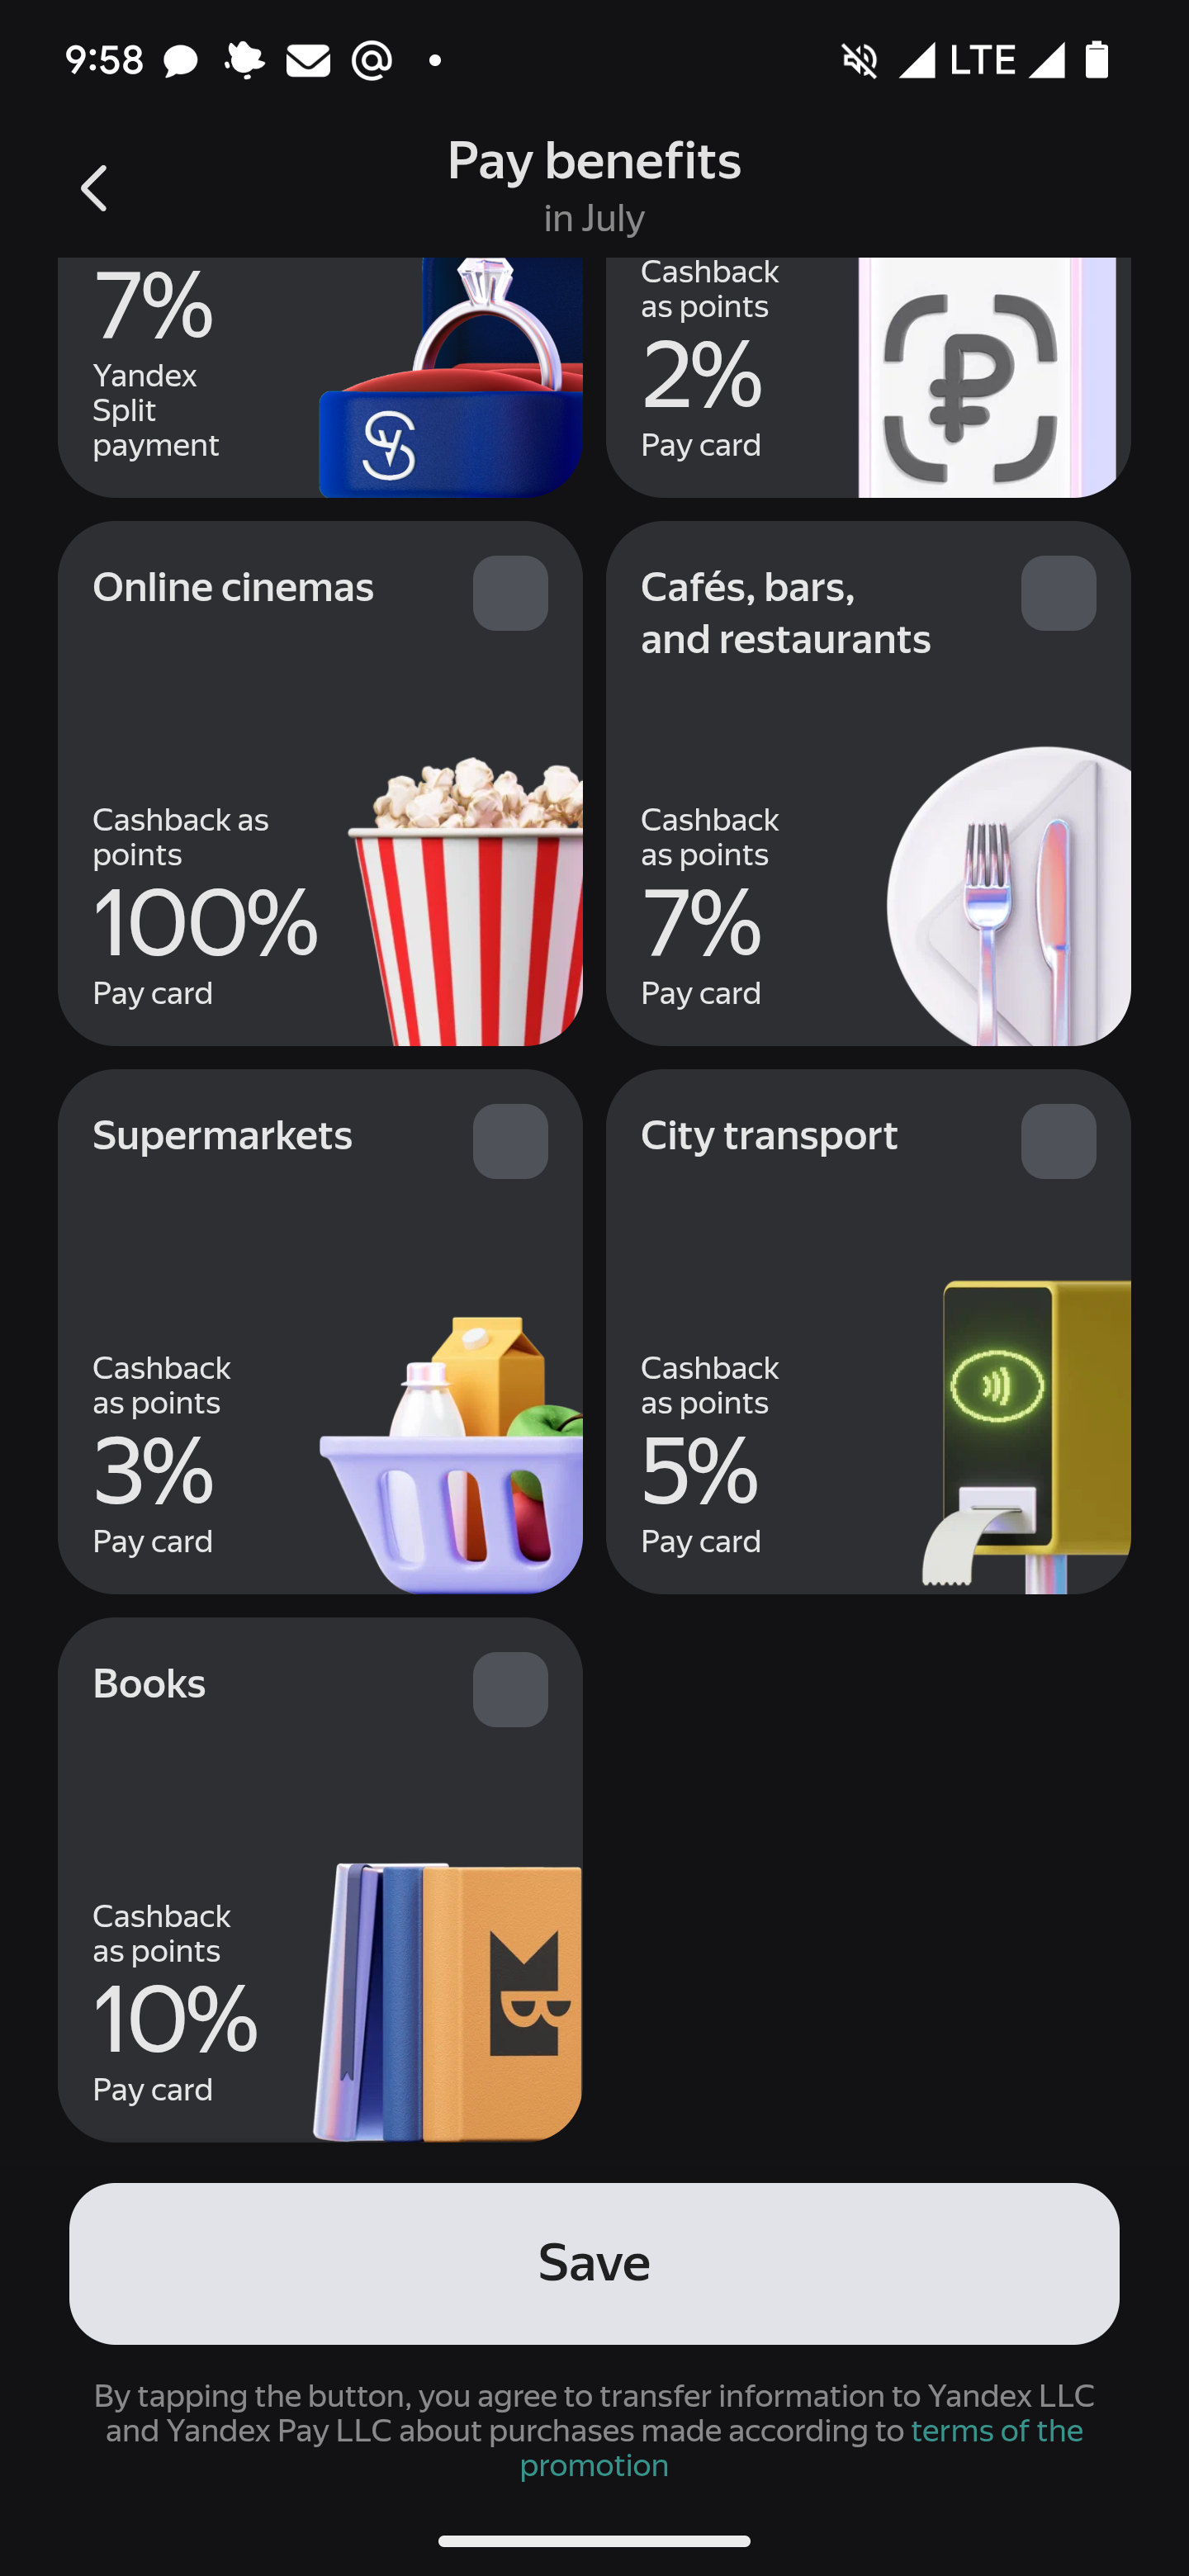
Task: Tap the muted sound status icon
Action: (x=859, y=60)
